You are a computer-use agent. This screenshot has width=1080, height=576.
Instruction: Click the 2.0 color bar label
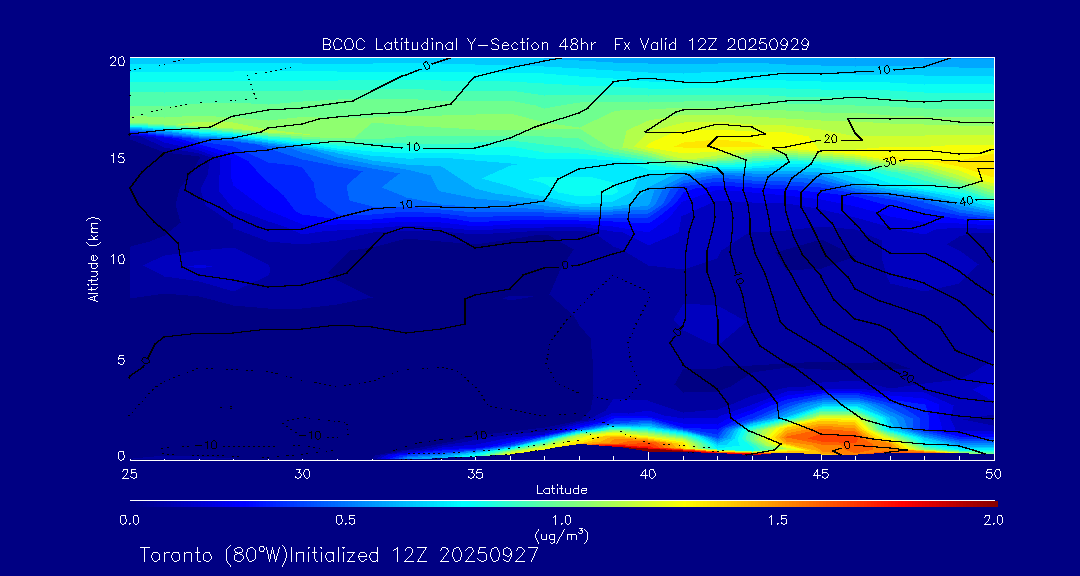992,520
